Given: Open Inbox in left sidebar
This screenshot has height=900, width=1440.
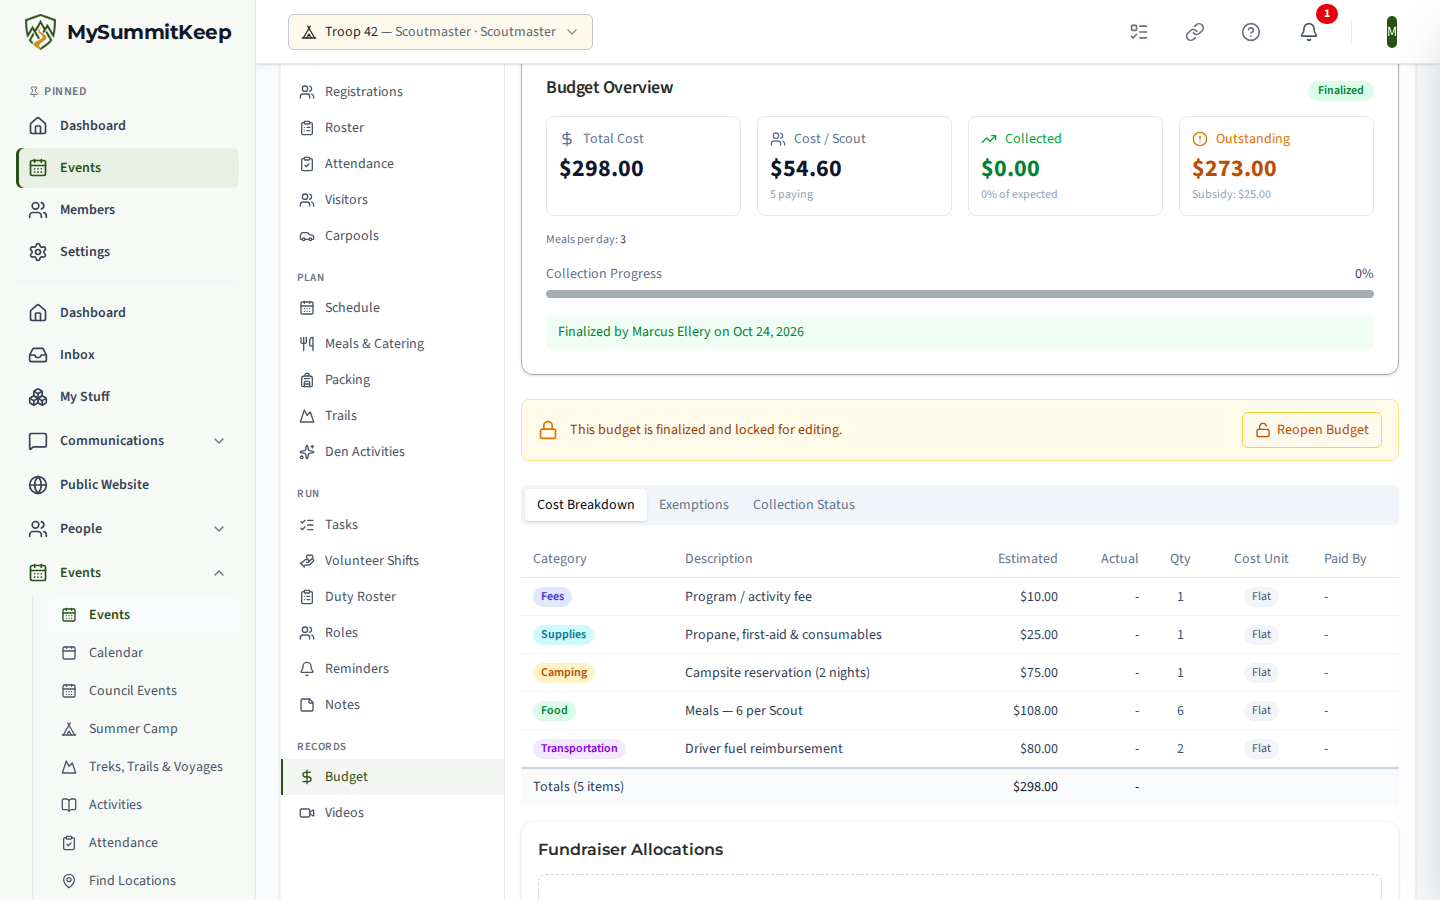Looking at the screenshot, I should click(x=128, y=355).
